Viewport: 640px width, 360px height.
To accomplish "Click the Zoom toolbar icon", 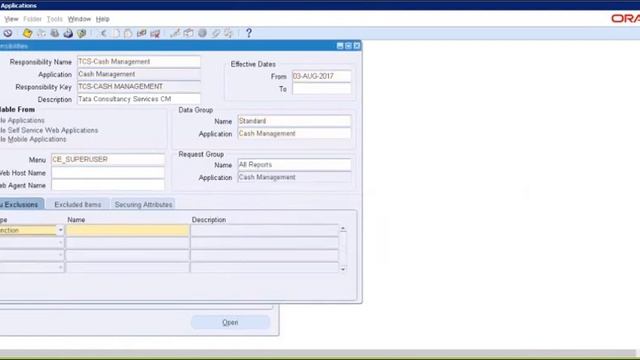I will point(189,33).
